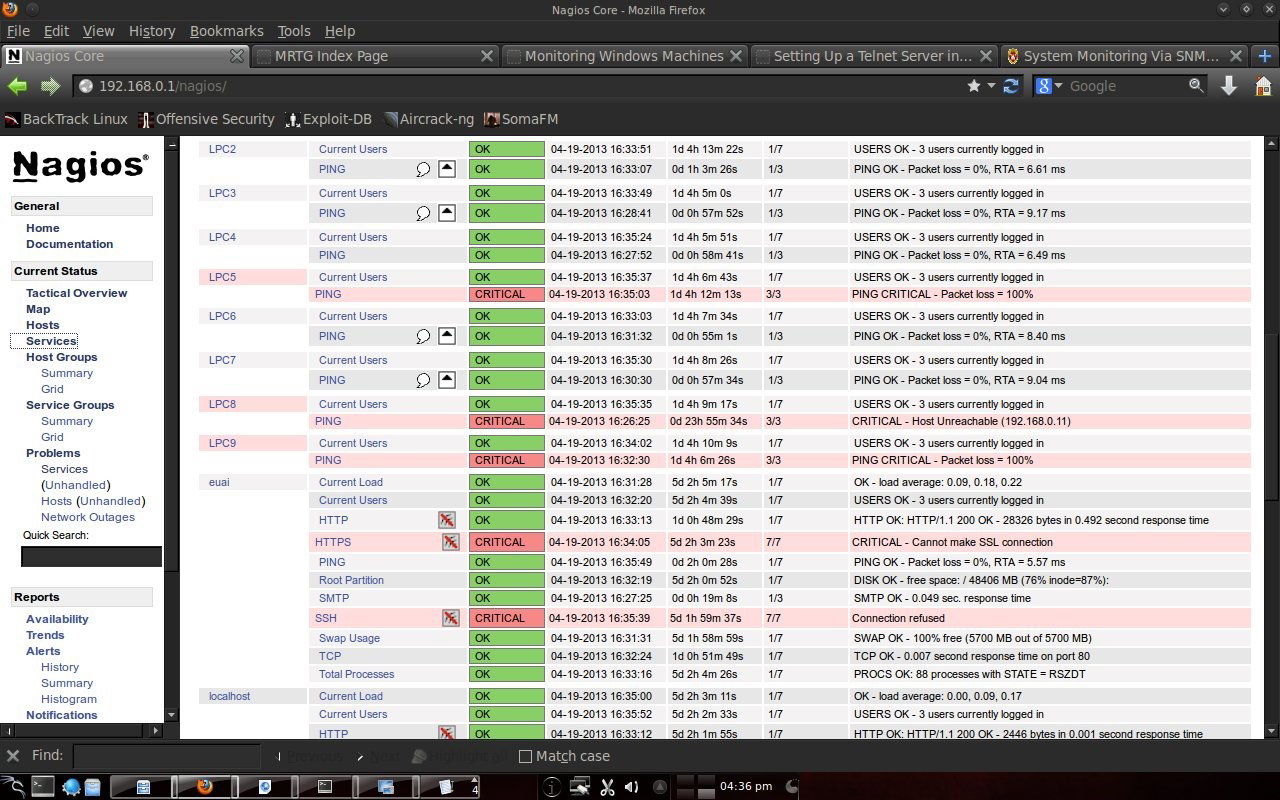
Task: Click the reload page icon in address bar
Action: [1011, 86]
